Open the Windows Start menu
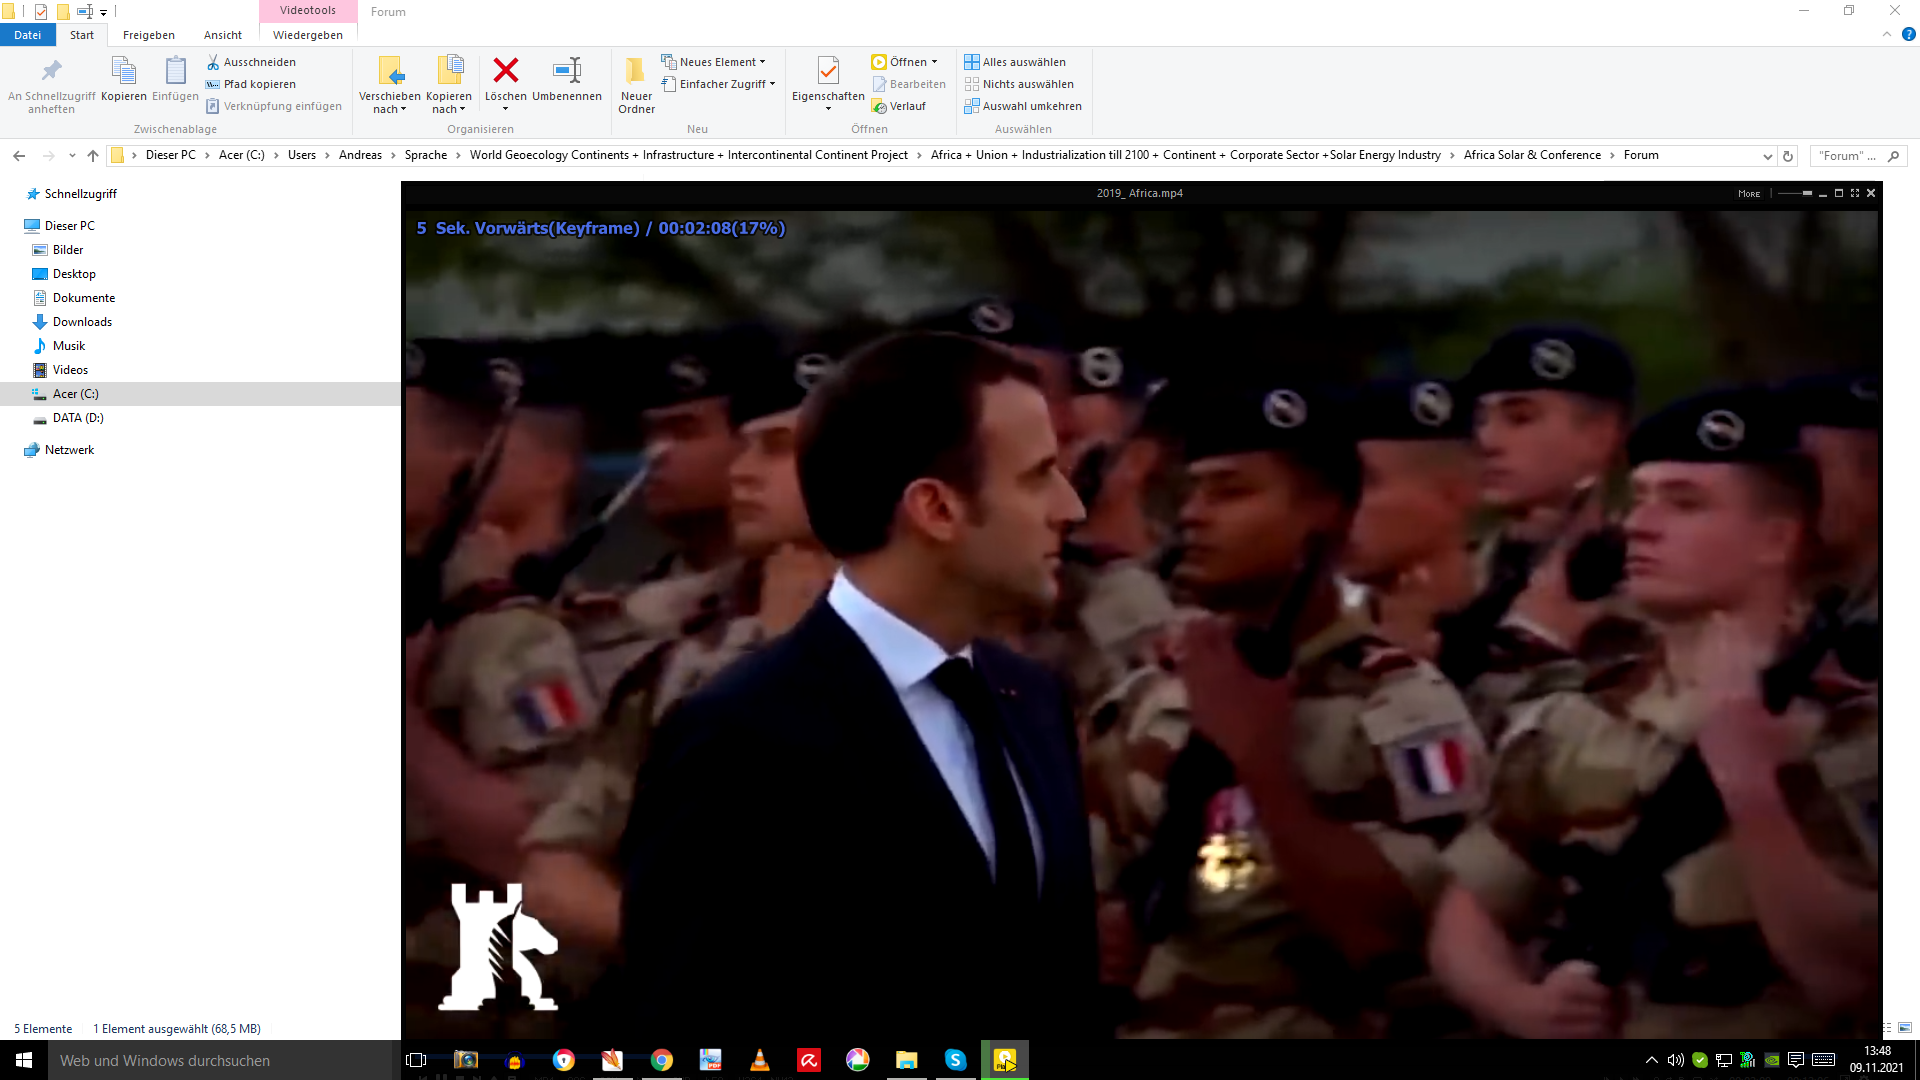Image resolution: width=1920 pixels, height=1080 pixels. [x=24, y=1060]
